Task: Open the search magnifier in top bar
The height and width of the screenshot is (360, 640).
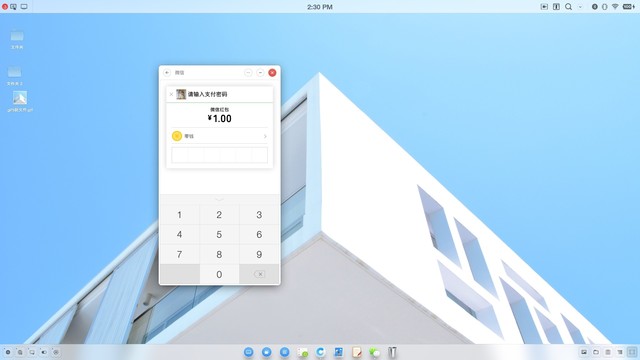Action: (x=568, y=7)
